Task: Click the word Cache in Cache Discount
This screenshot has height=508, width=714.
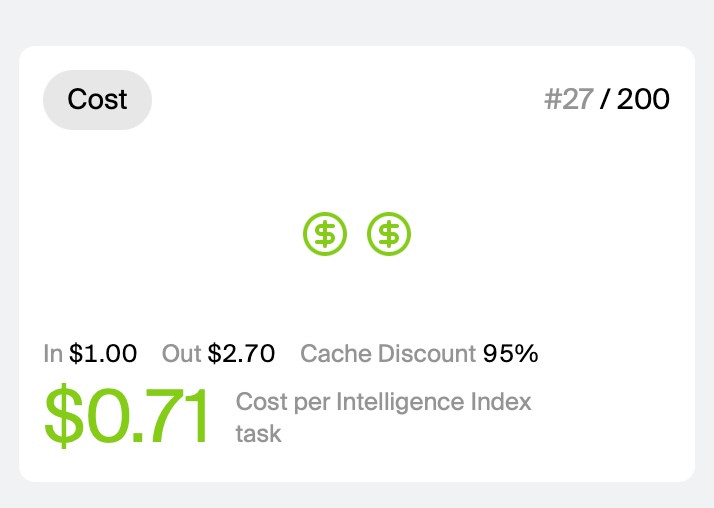Action: click(336, 353)
